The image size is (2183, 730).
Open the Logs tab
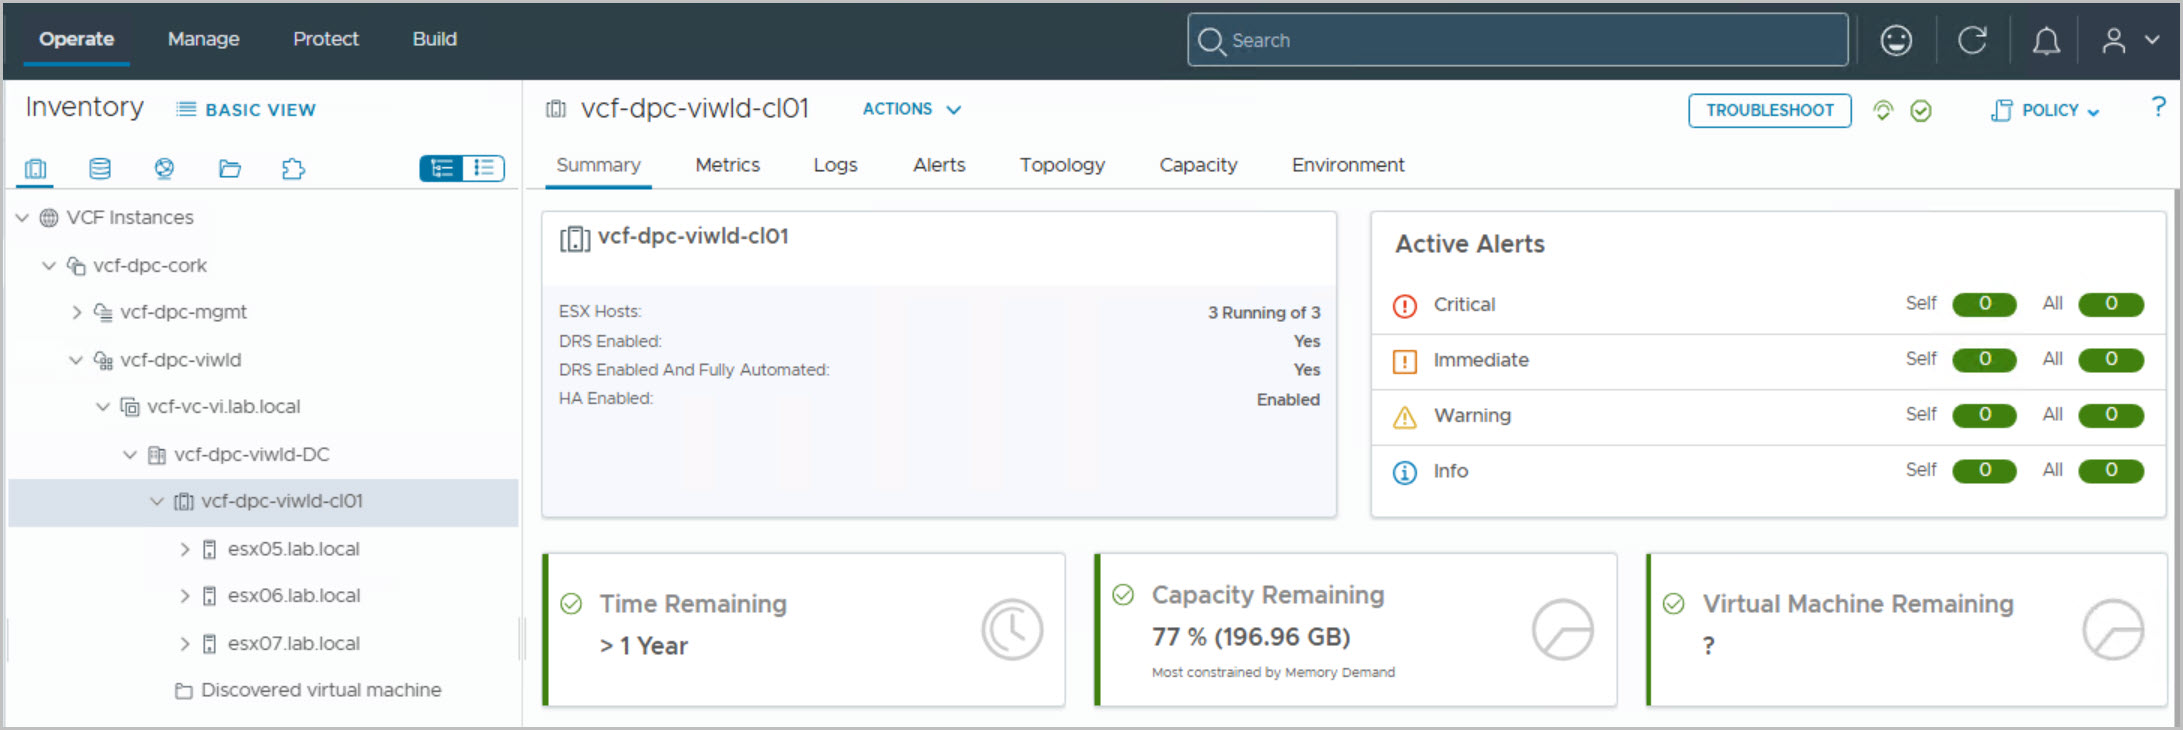(x=835, y=165)
